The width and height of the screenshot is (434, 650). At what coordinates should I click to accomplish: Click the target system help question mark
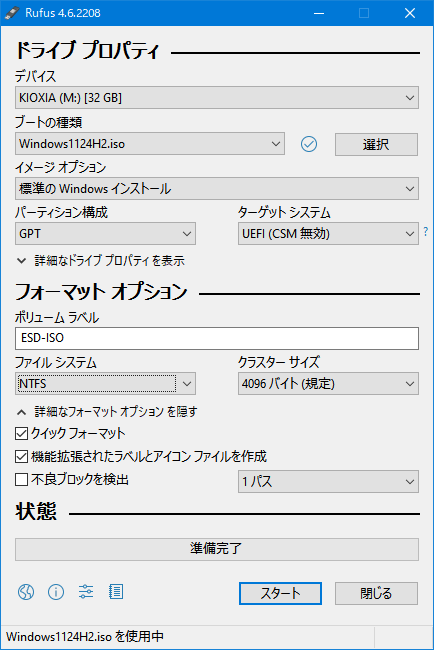(x=426, y=232)
